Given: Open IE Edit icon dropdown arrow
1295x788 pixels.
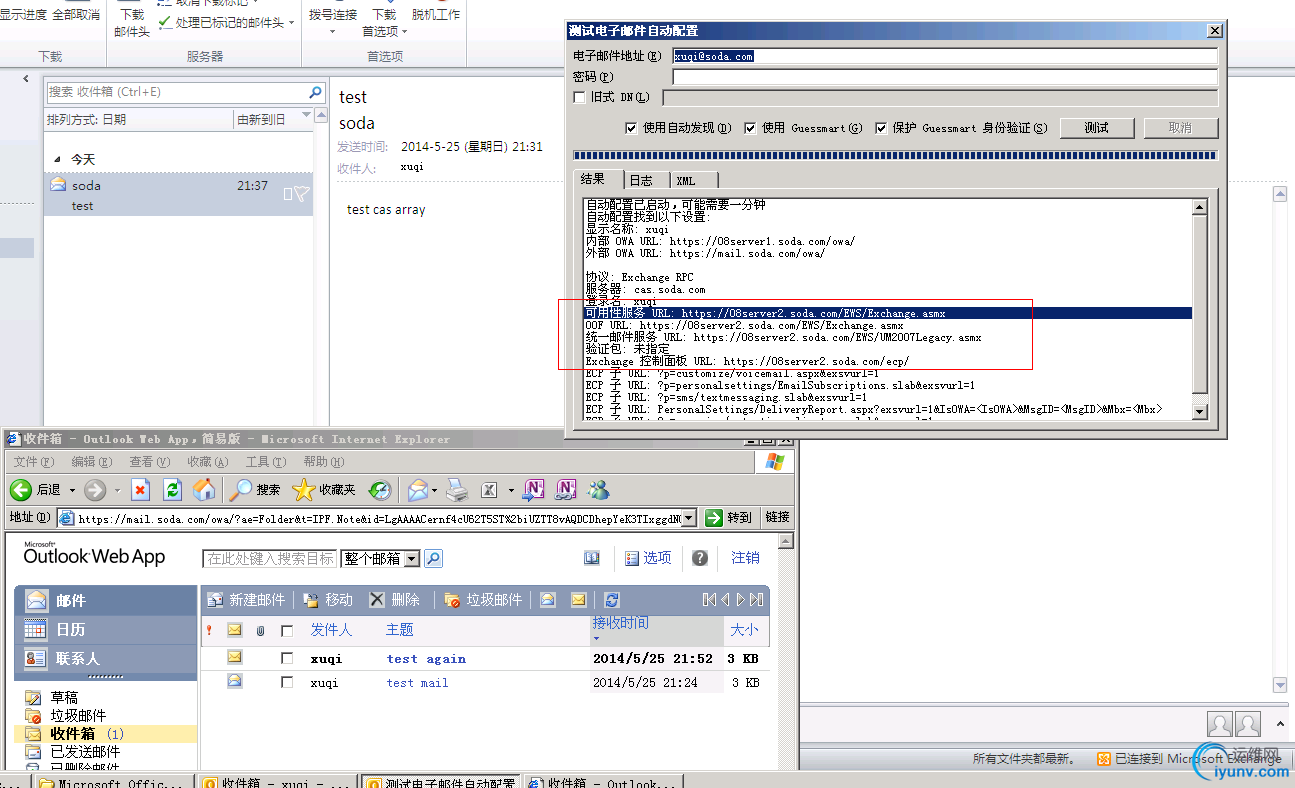Looking at the screenshot, I should point(510,490).
